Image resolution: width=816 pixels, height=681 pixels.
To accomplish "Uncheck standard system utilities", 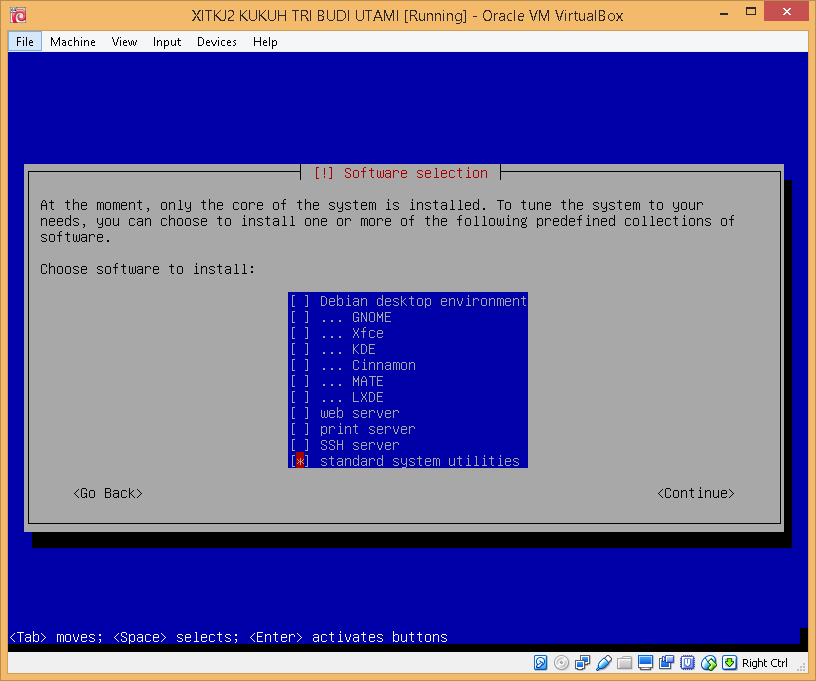I will tap(300, 461).
